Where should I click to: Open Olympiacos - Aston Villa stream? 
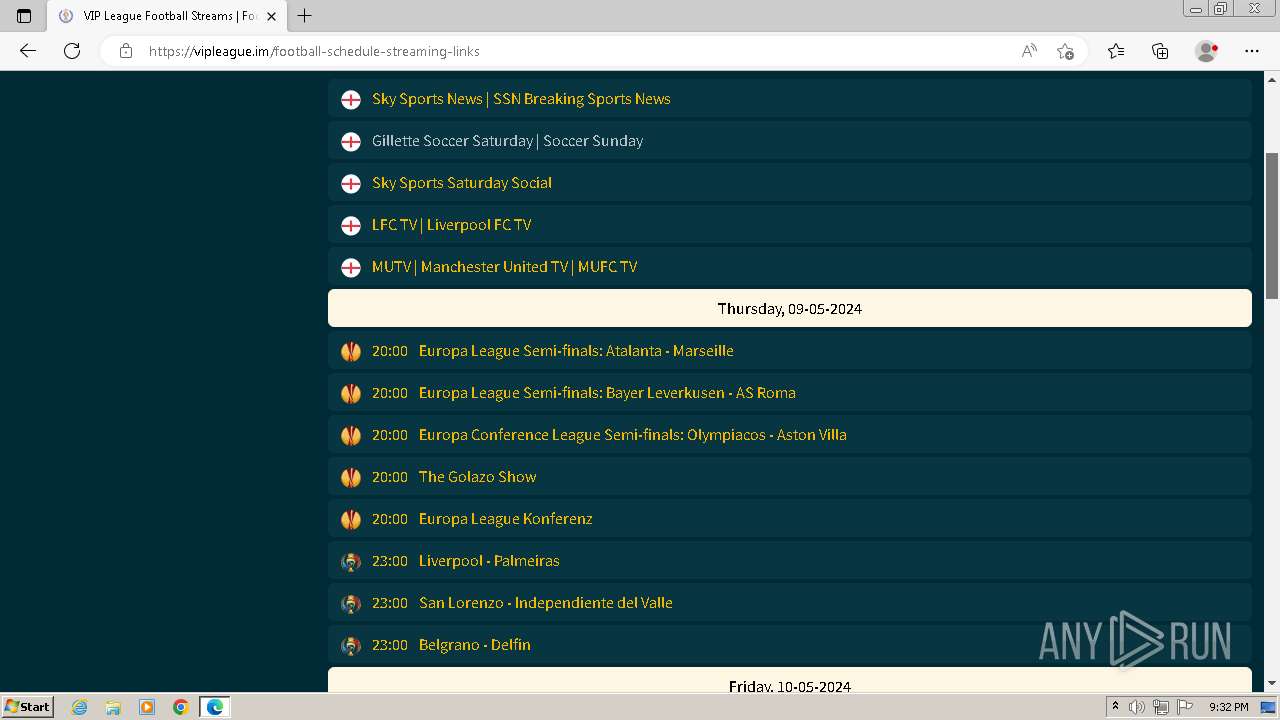coord(633,435)
